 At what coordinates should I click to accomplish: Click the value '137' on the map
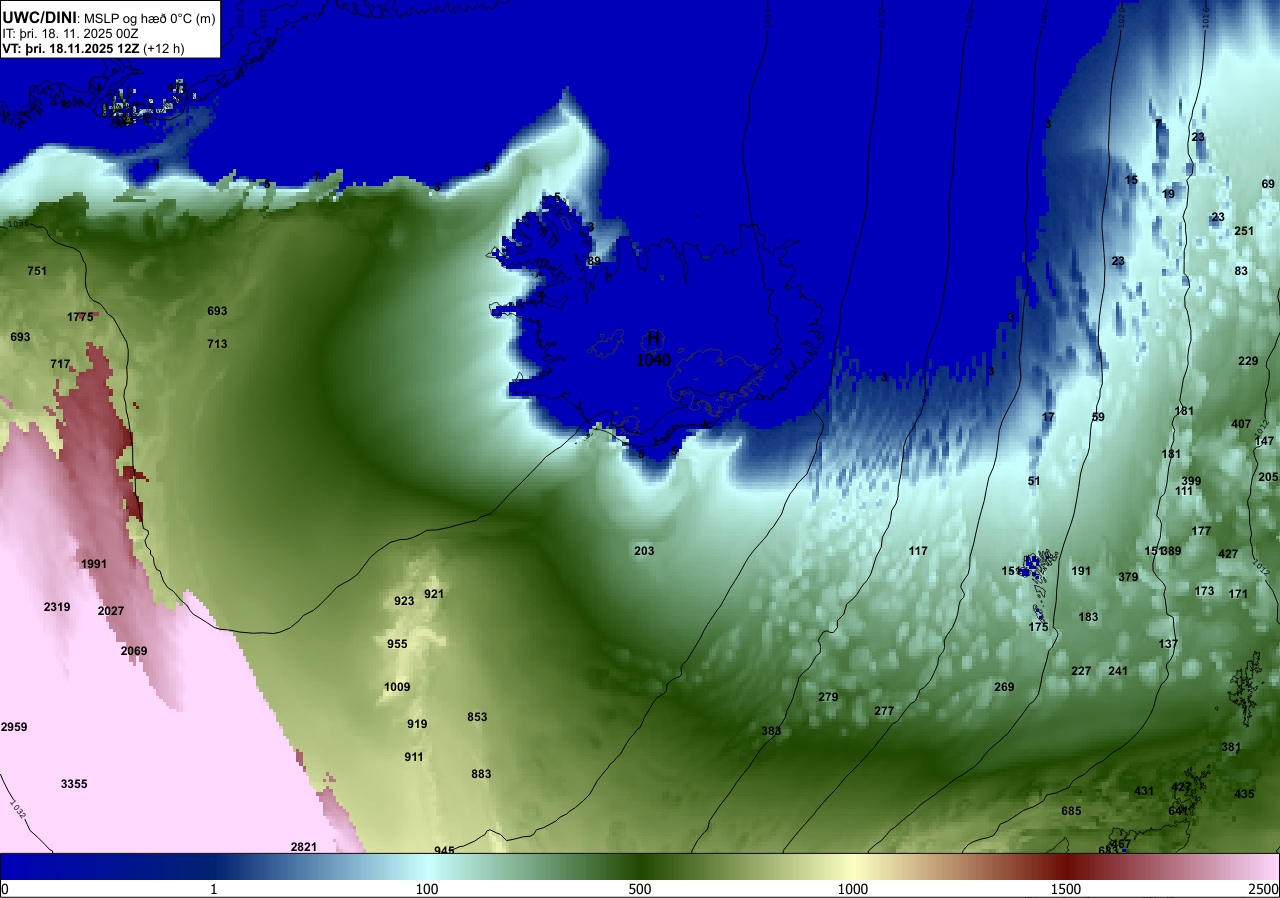(1168, 644)
